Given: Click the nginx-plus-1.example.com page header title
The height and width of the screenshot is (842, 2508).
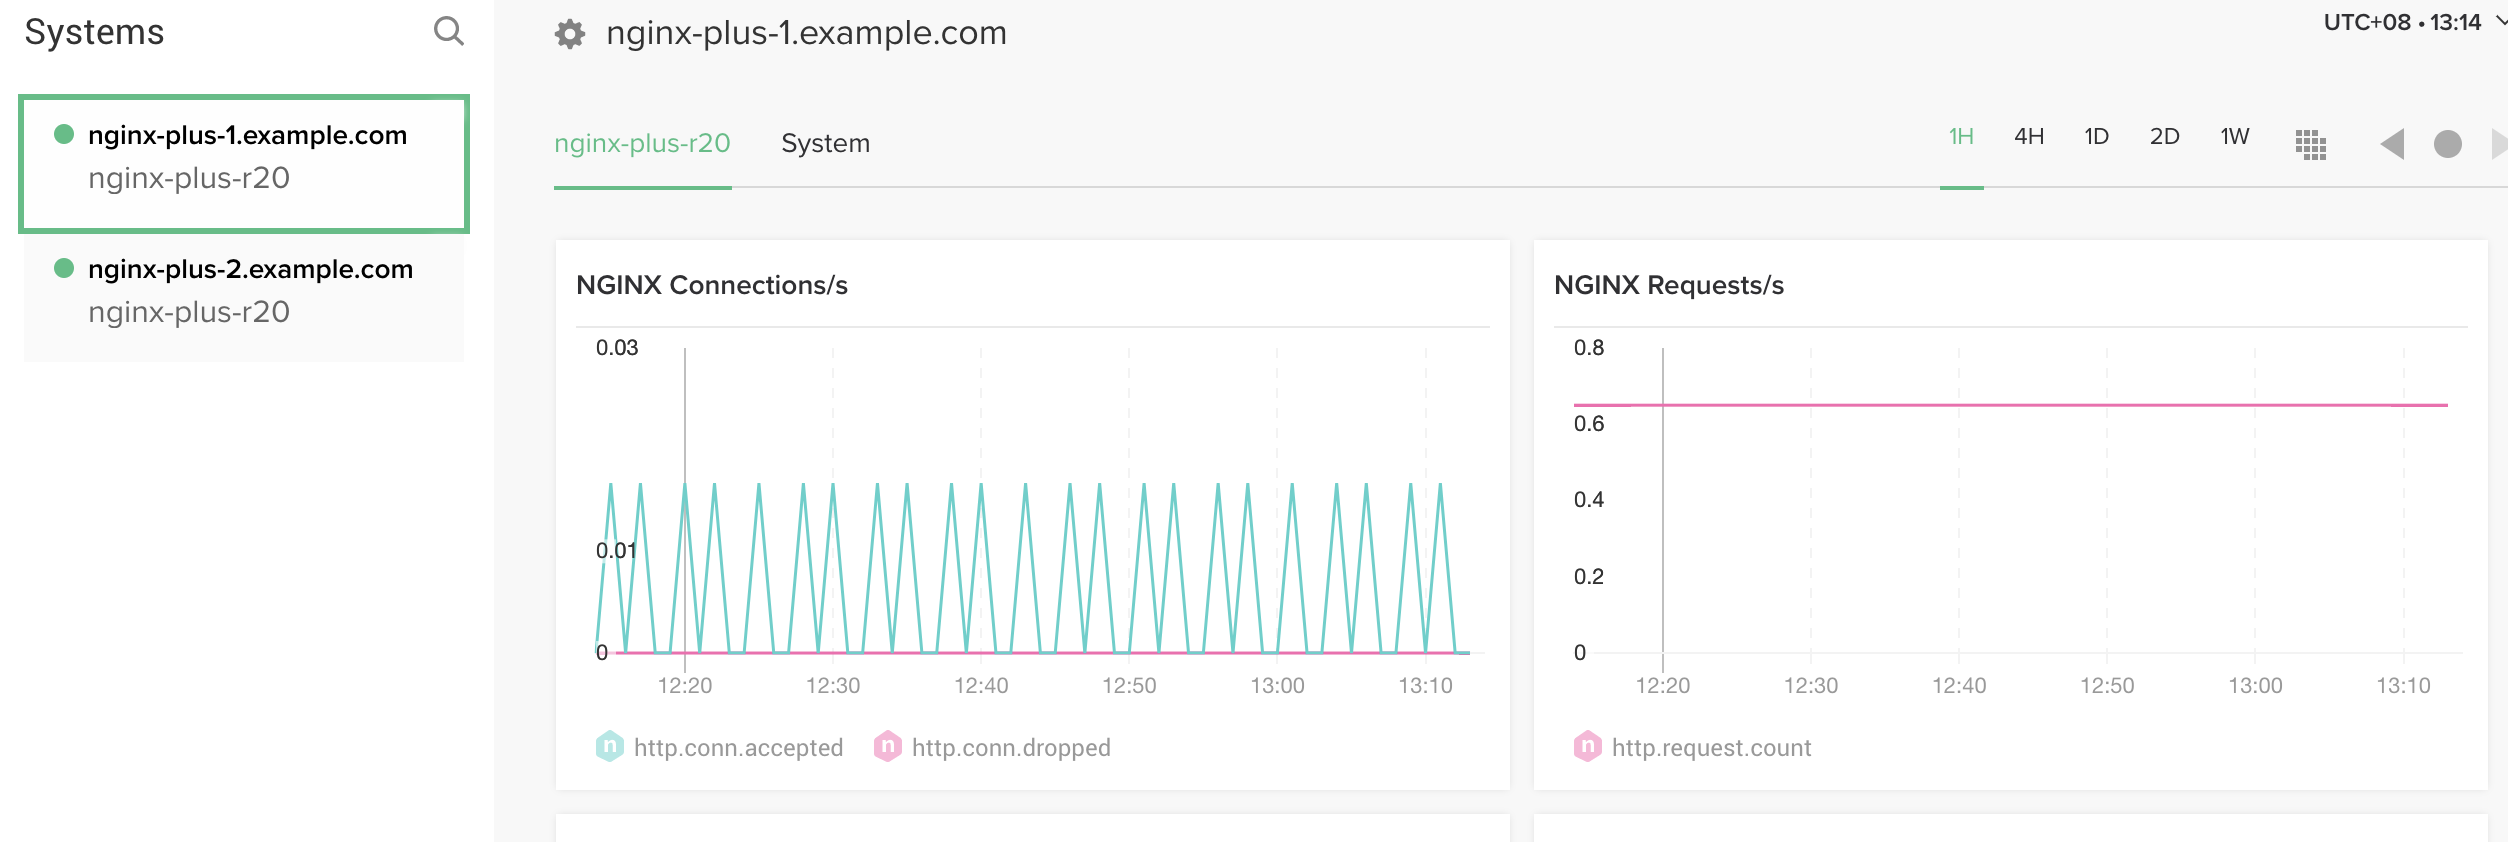Looking at the screenshot, I should click(806, 33).
